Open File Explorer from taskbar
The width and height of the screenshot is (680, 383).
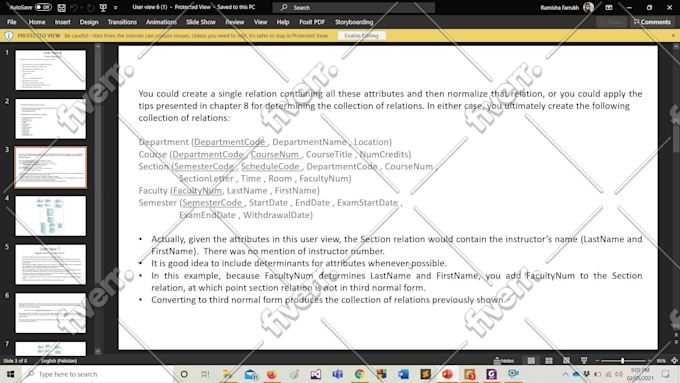click(x=228, y=374)
